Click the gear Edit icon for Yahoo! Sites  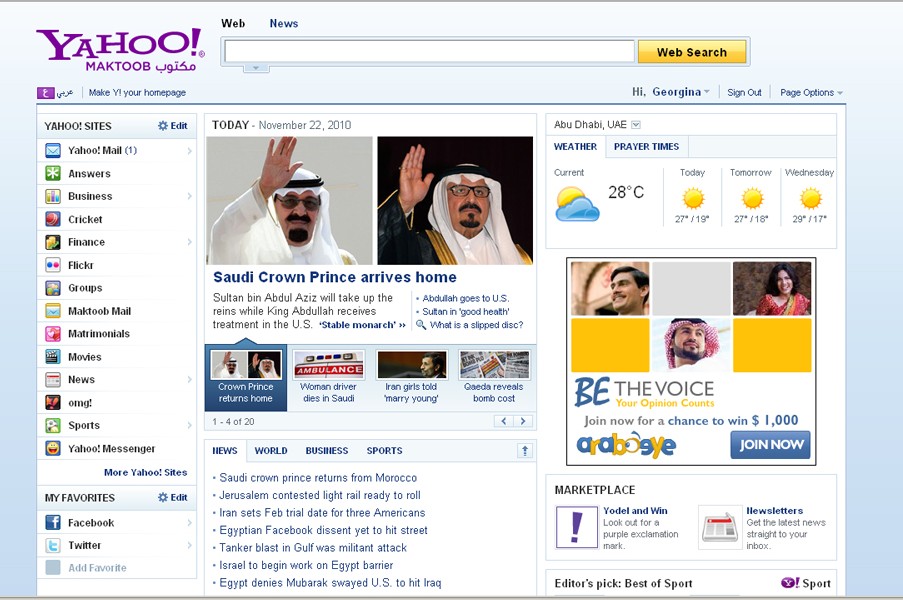(x=163, y=126)
